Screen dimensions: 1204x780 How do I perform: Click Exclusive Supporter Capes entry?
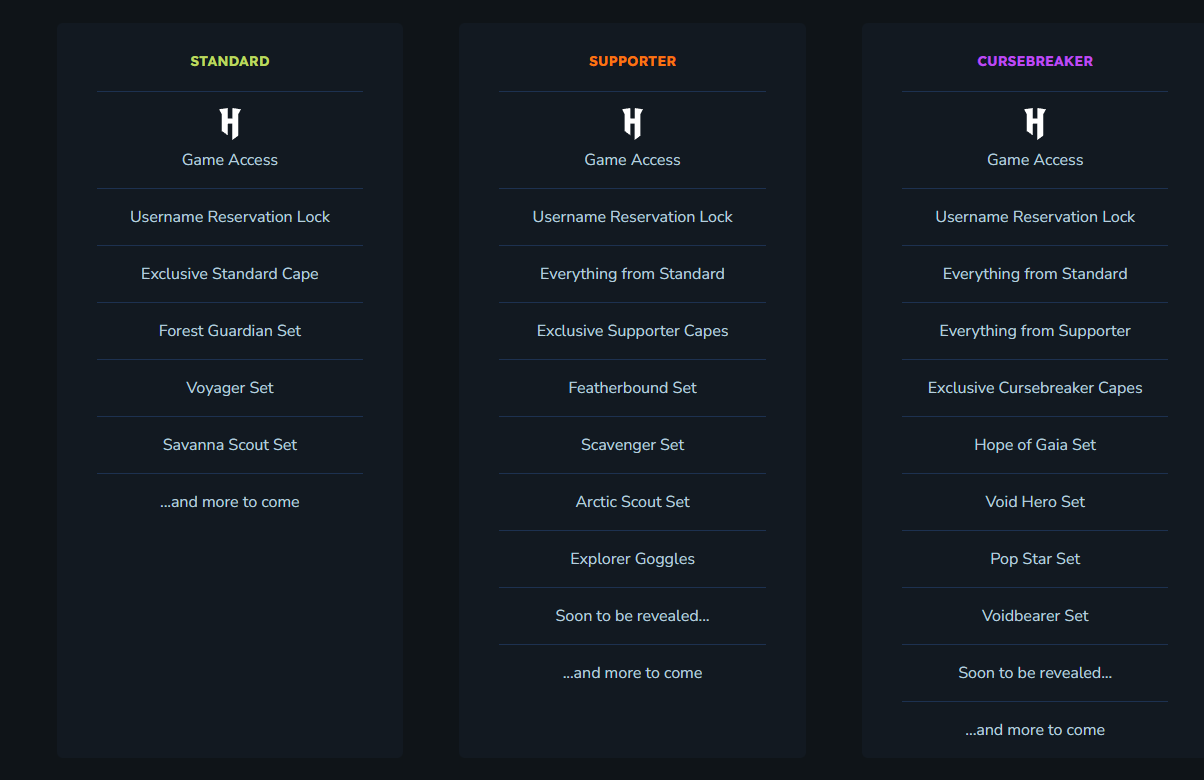pos(632,331)
